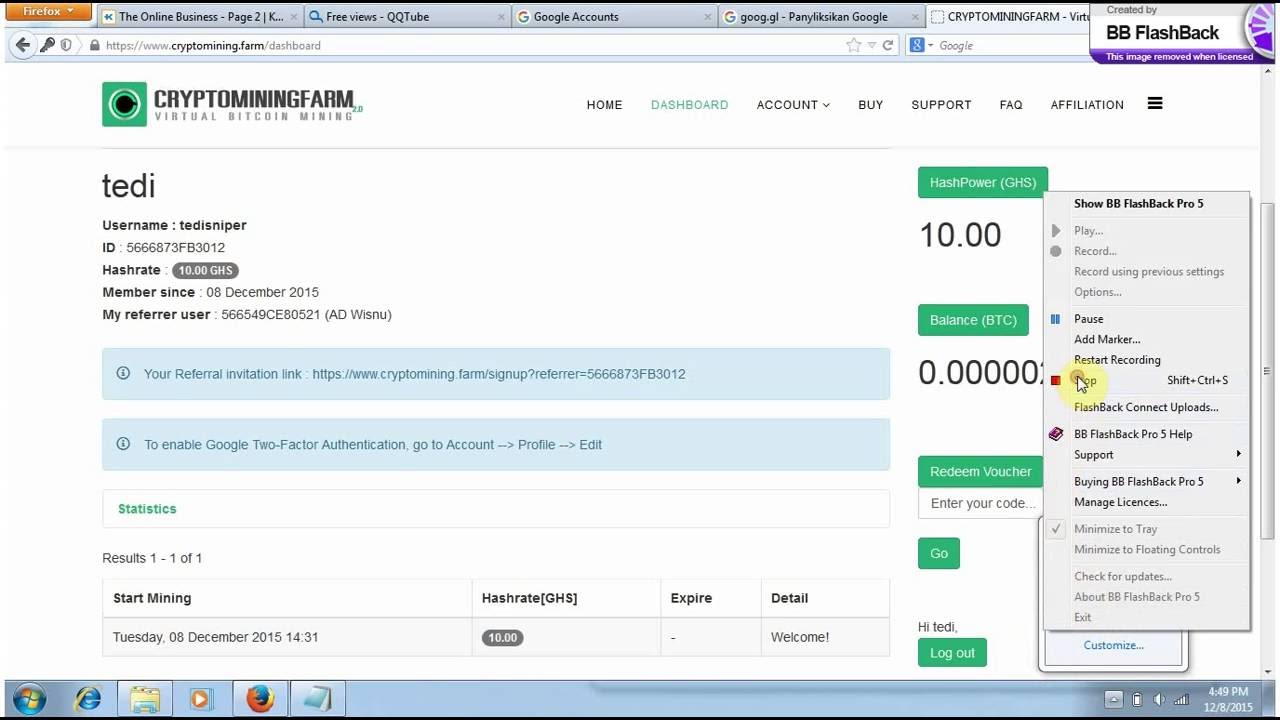Click the book icon for FlashBack Help
1280x720 pixels.
tap(1055, 434)
